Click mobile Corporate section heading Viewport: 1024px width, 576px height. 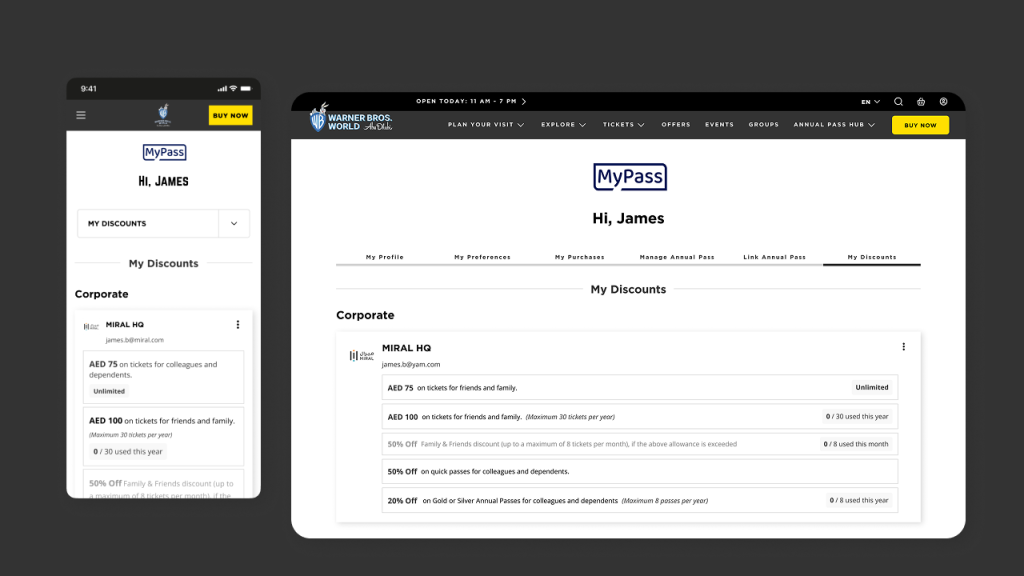[101, 294]
